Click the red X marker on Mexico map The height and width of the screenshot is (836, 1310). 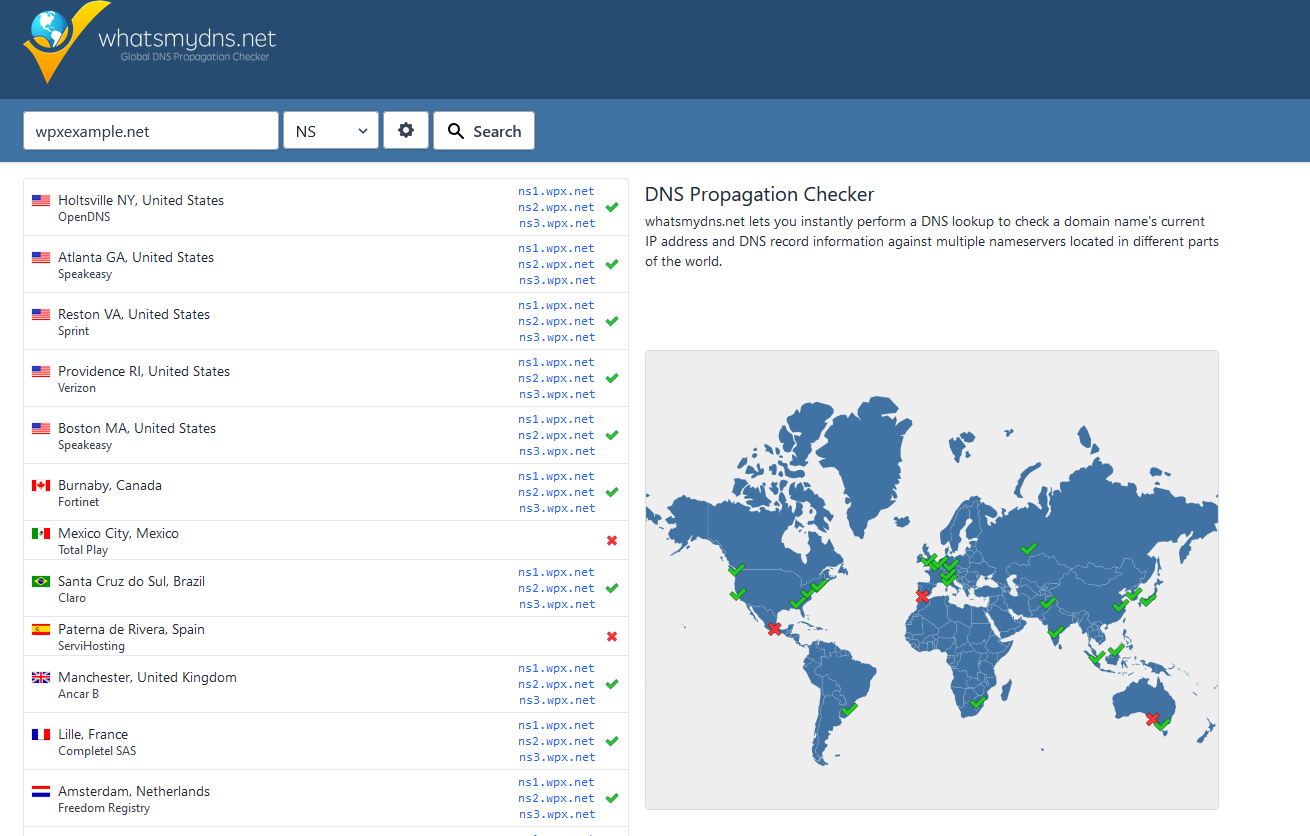pyautogui.click(x=774, y=629)
